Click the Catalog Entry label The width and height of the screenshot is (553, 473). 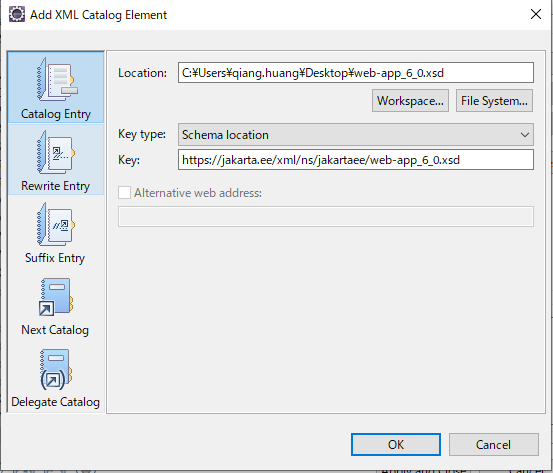coord(56,114)
